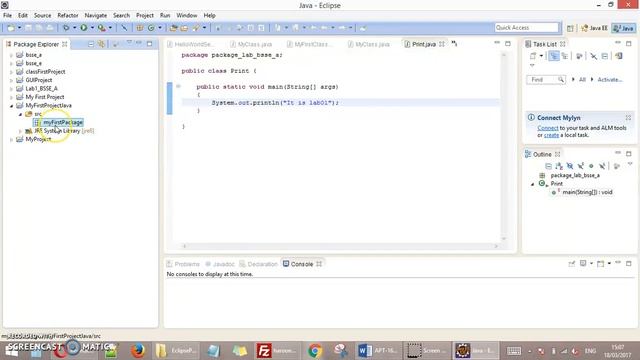
Task: Toggle Hide Fields in Outline view
Action: [x=570, y=166]
